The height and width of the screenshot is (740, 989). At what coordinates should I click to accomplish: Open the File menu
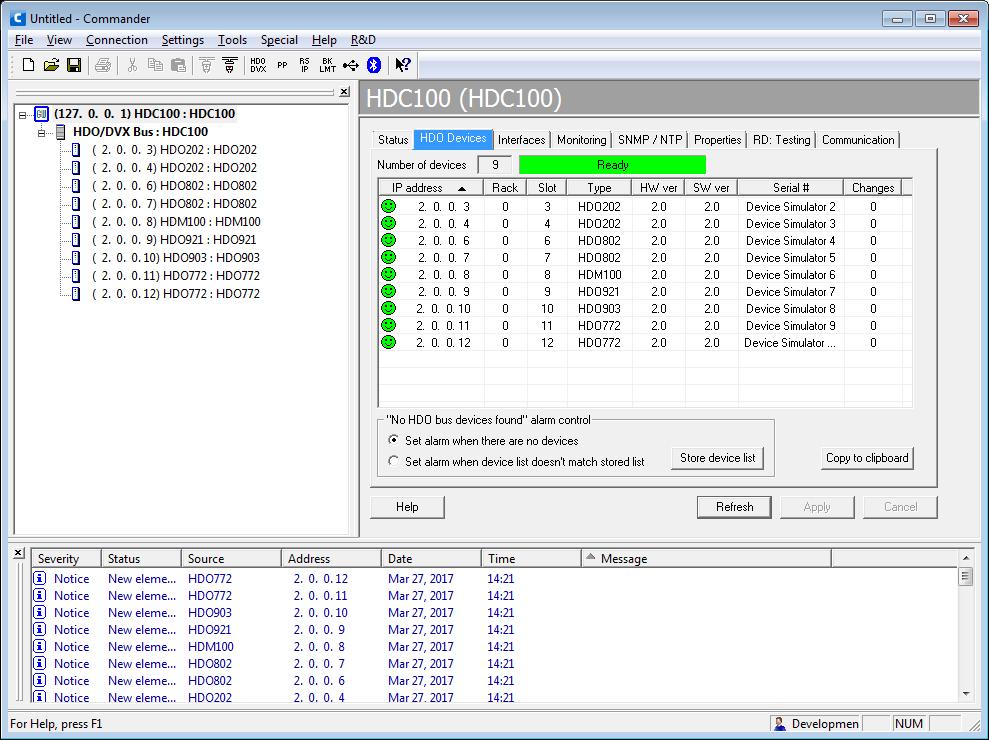(24, 40)
